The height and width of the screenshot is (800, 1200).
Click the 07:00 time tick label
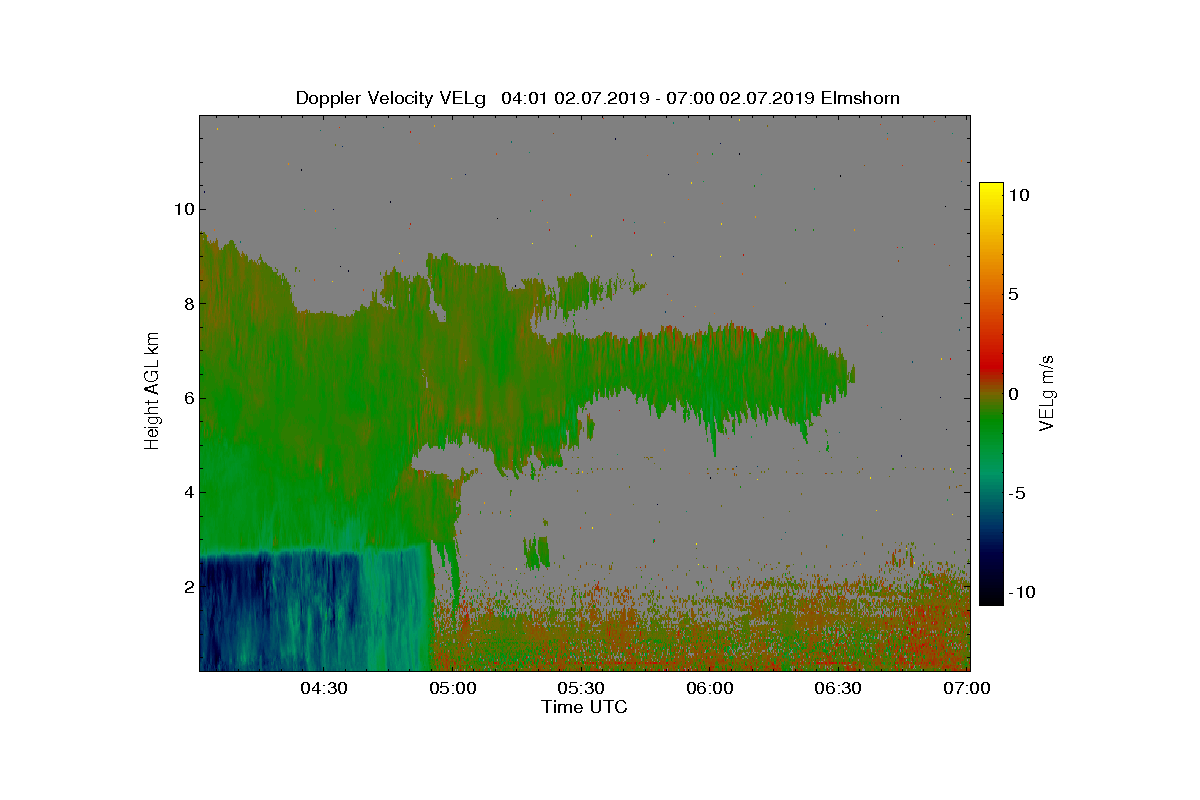[967, 689]
